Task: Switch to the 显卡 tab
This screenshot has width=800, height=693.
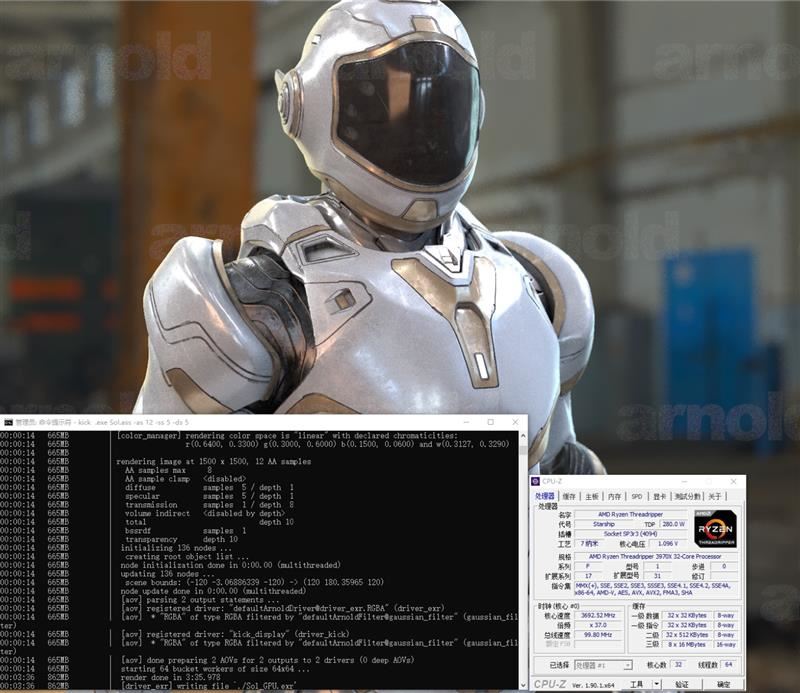Action: click(x=660, y=496)
